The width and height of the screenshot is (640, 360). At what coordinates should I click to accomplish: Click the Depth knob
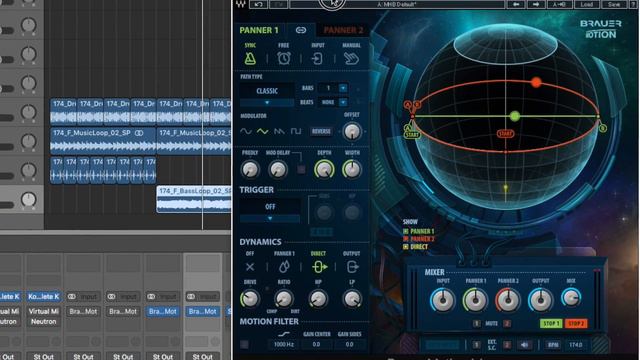pyautogui.click(x=324, y=169)
